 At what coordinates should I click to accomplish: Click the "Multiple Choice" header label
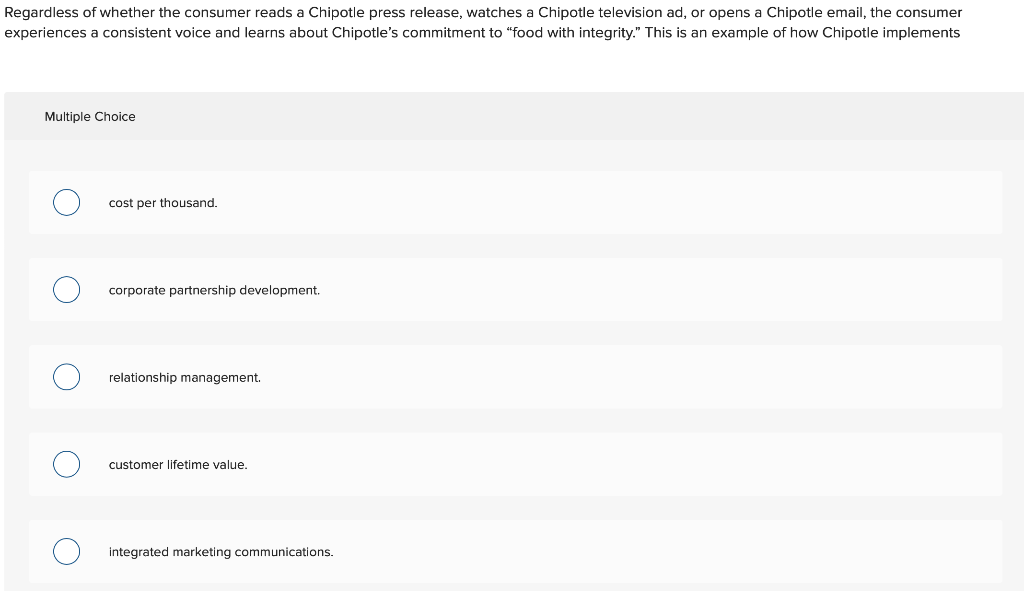coord(90,117)
